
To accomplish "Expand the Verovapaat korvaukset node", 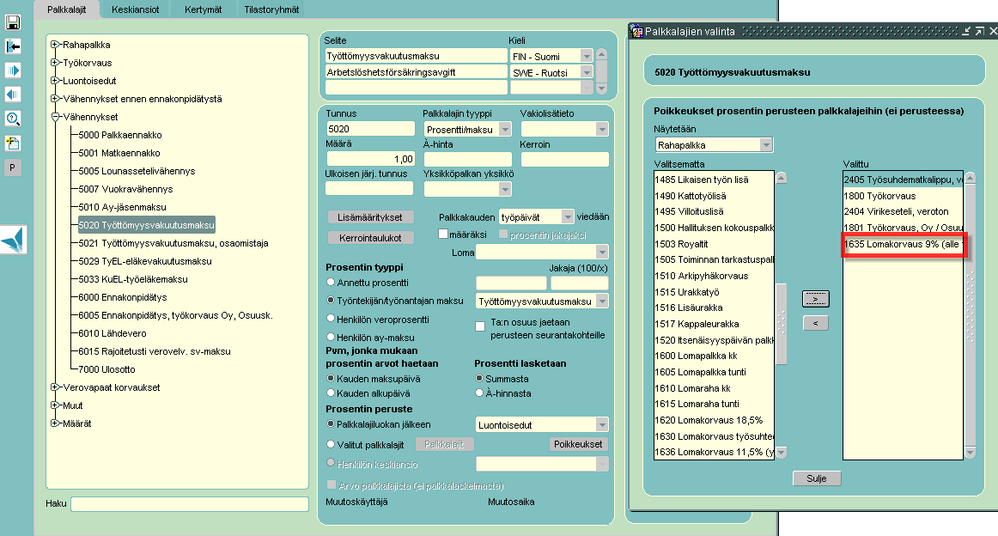I will click(55, 387).
